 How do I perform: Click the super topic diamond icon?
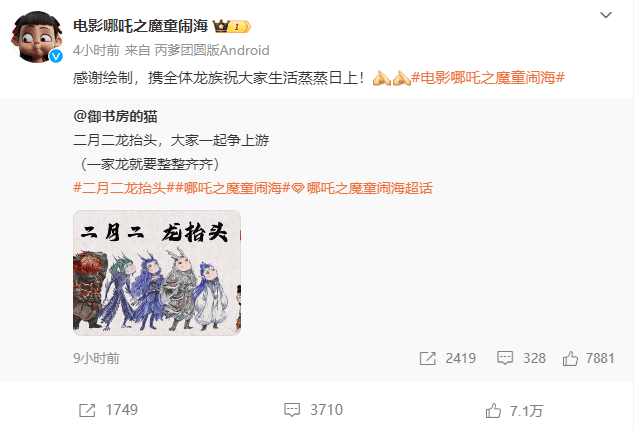coord(298,189)
